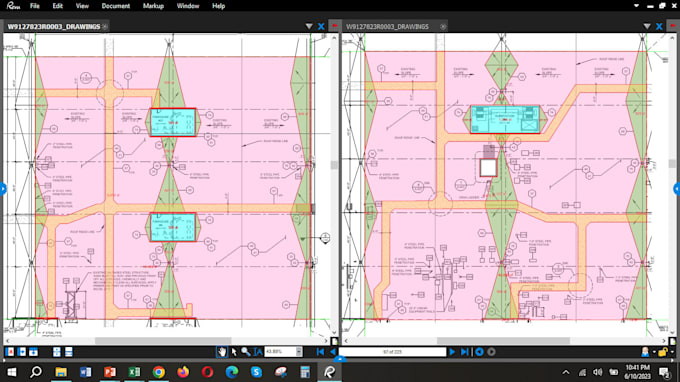Open Word from taskbar

(x=85, y=372)
